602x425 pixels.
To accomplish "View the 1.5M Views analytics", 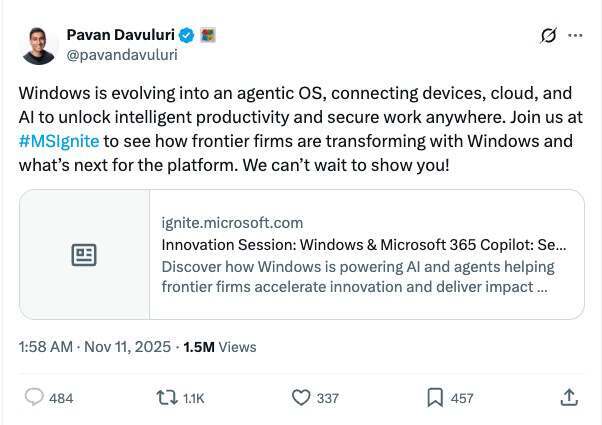I will [220, 347].
